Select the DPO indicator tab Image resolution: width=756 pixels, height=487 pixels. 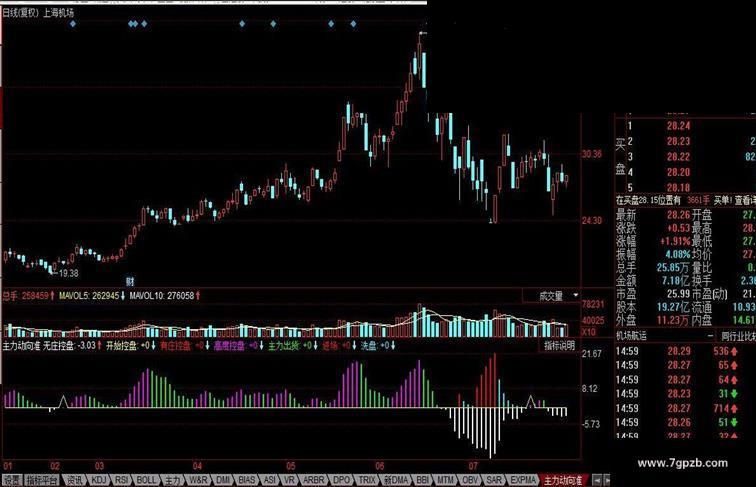coord(341,480)
